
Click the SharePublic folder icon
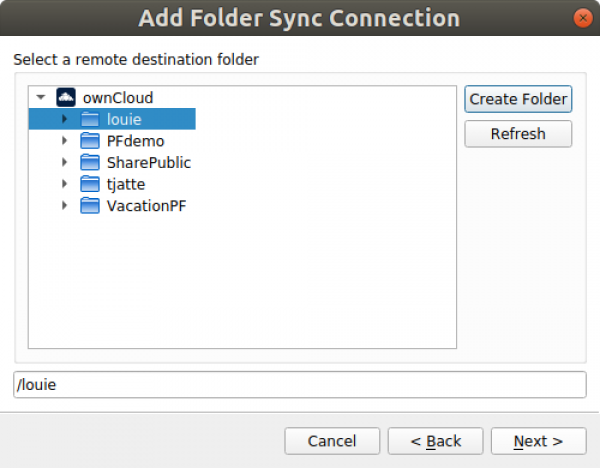[90, 162]
